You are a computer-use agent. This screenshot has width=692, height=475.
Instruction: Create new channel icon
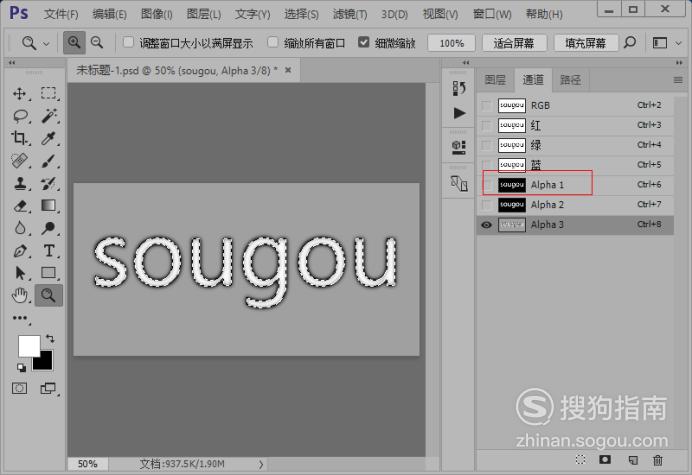click(633, 460)
